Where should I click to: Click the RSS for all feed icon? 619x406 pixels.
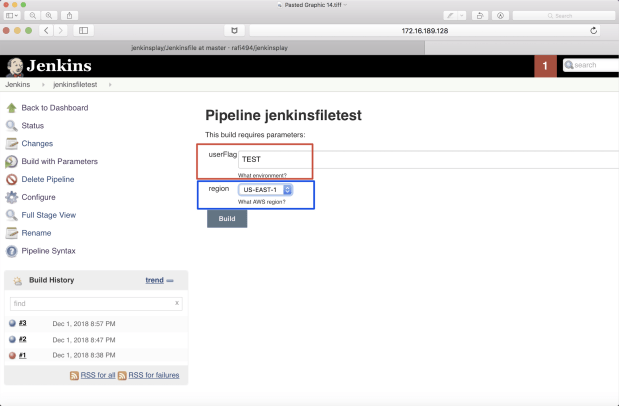(74, 376)
